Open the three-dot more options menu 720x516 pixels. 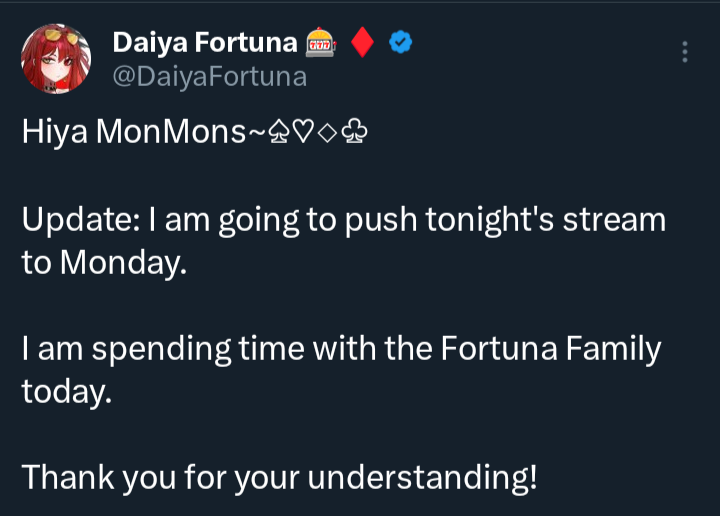pyautogui.click(x=685, y=52)
